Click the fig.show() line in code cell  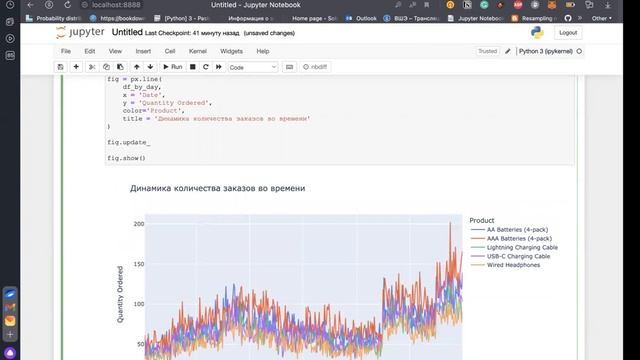(x=126, y=158)
